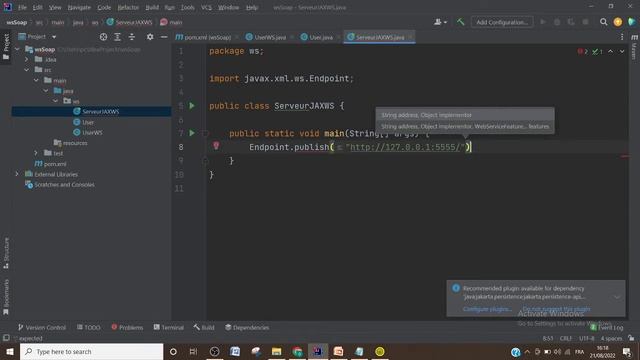Collapse the src folder node
Screen dimensions: 640x360
coord(27,70)
